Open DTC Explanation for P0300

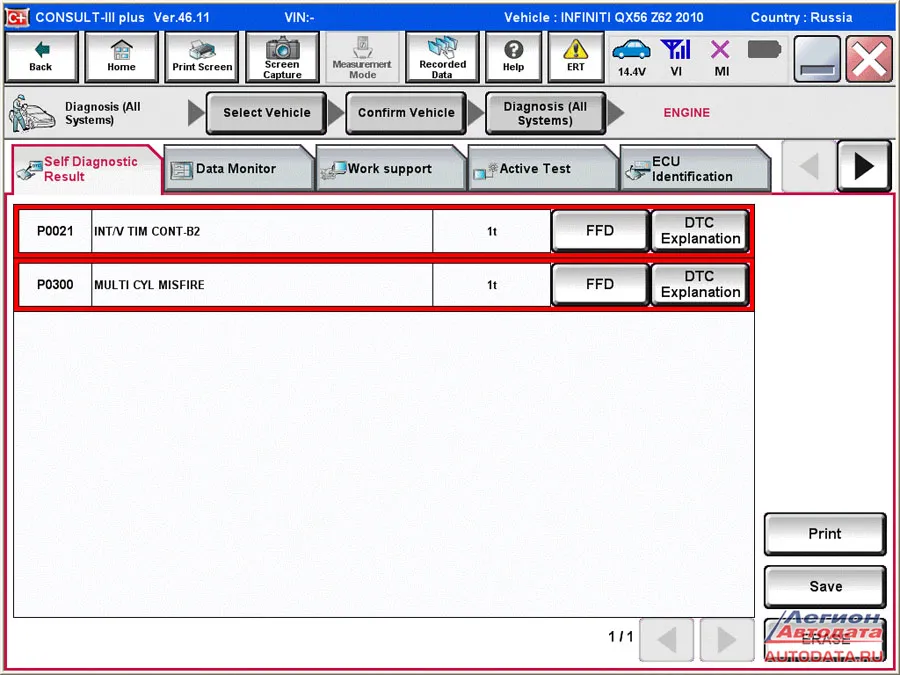pos(700,284)
